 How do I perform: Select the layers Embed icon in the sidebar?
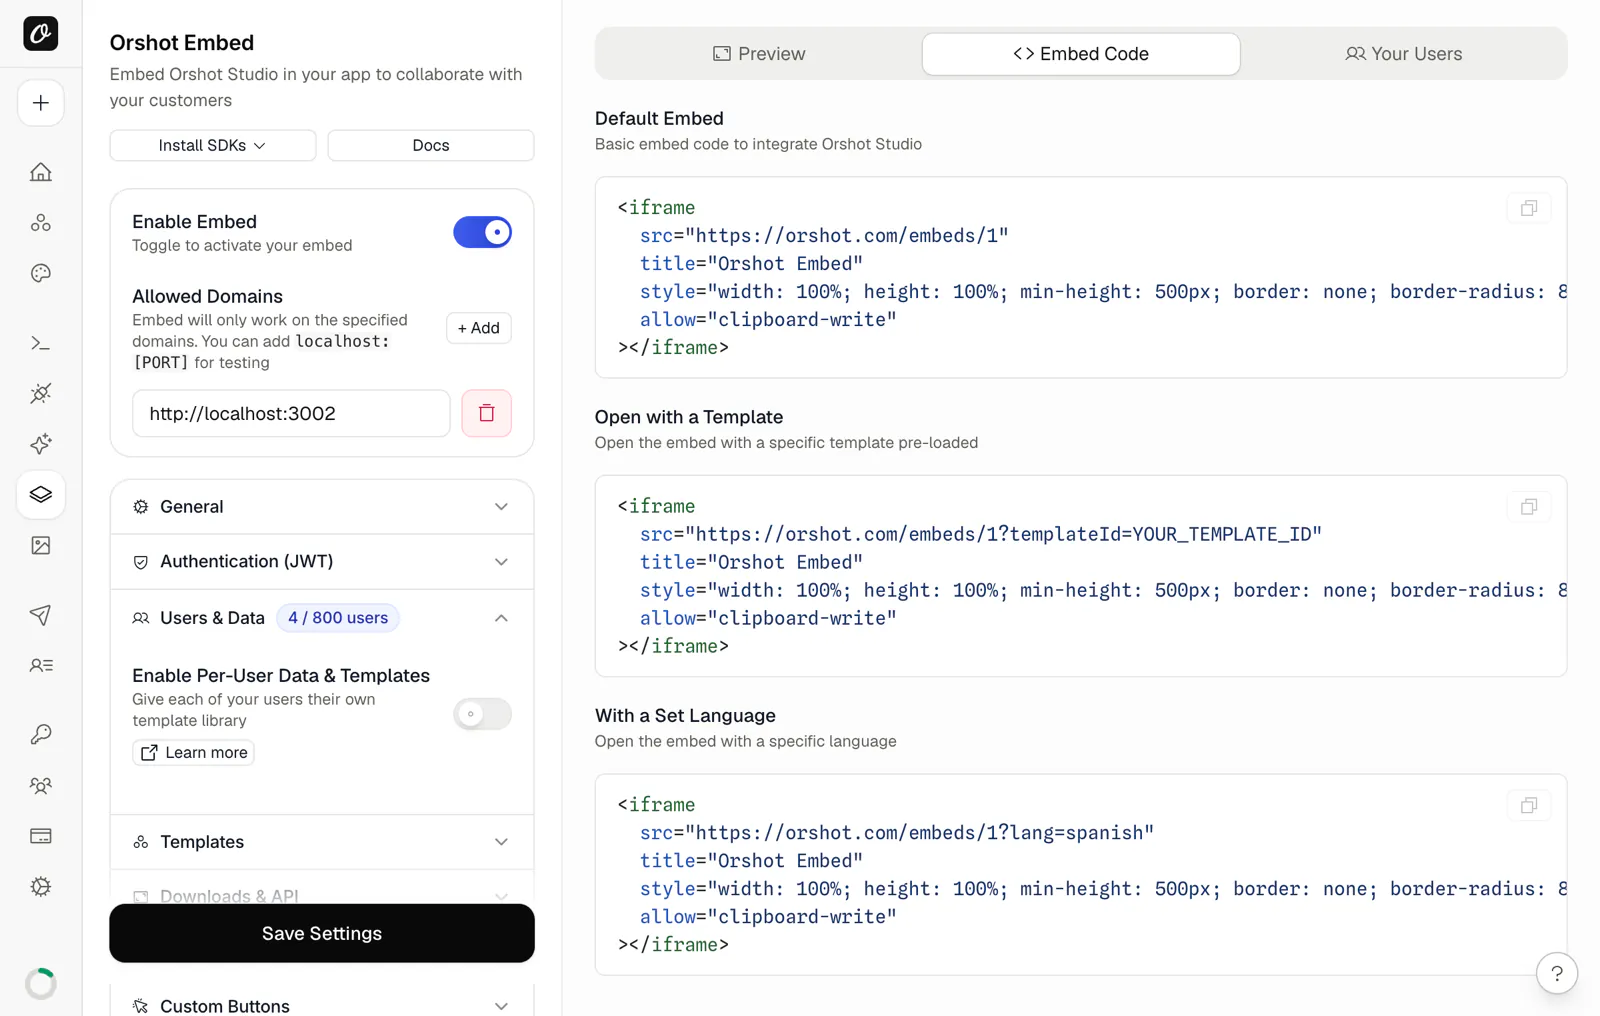(x=41, y=495)
